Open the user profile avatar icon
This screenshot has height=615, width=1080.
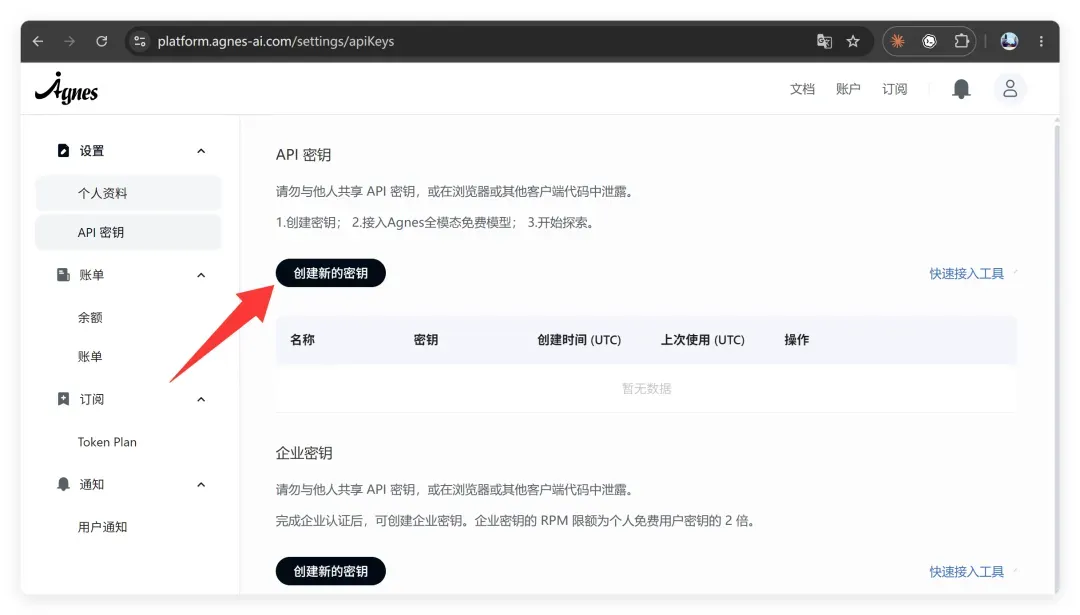1010,89
